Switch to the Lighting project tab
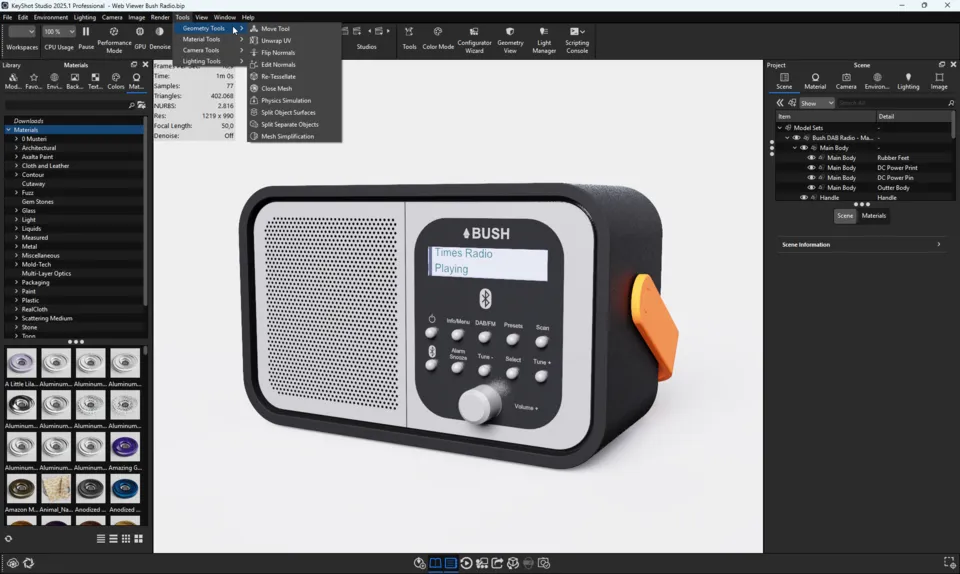 908,81
